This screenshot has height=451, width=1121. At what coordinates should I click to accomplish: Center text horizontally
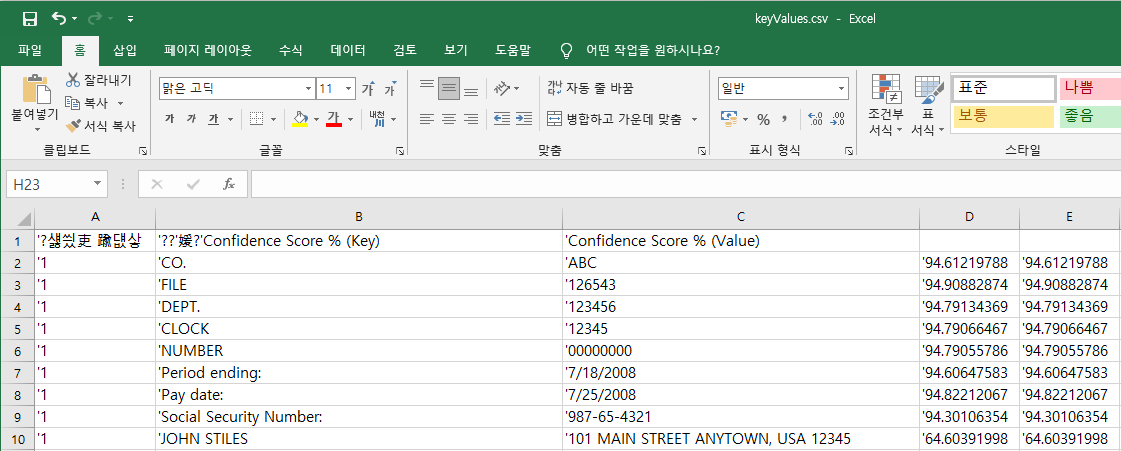[449, 119]
